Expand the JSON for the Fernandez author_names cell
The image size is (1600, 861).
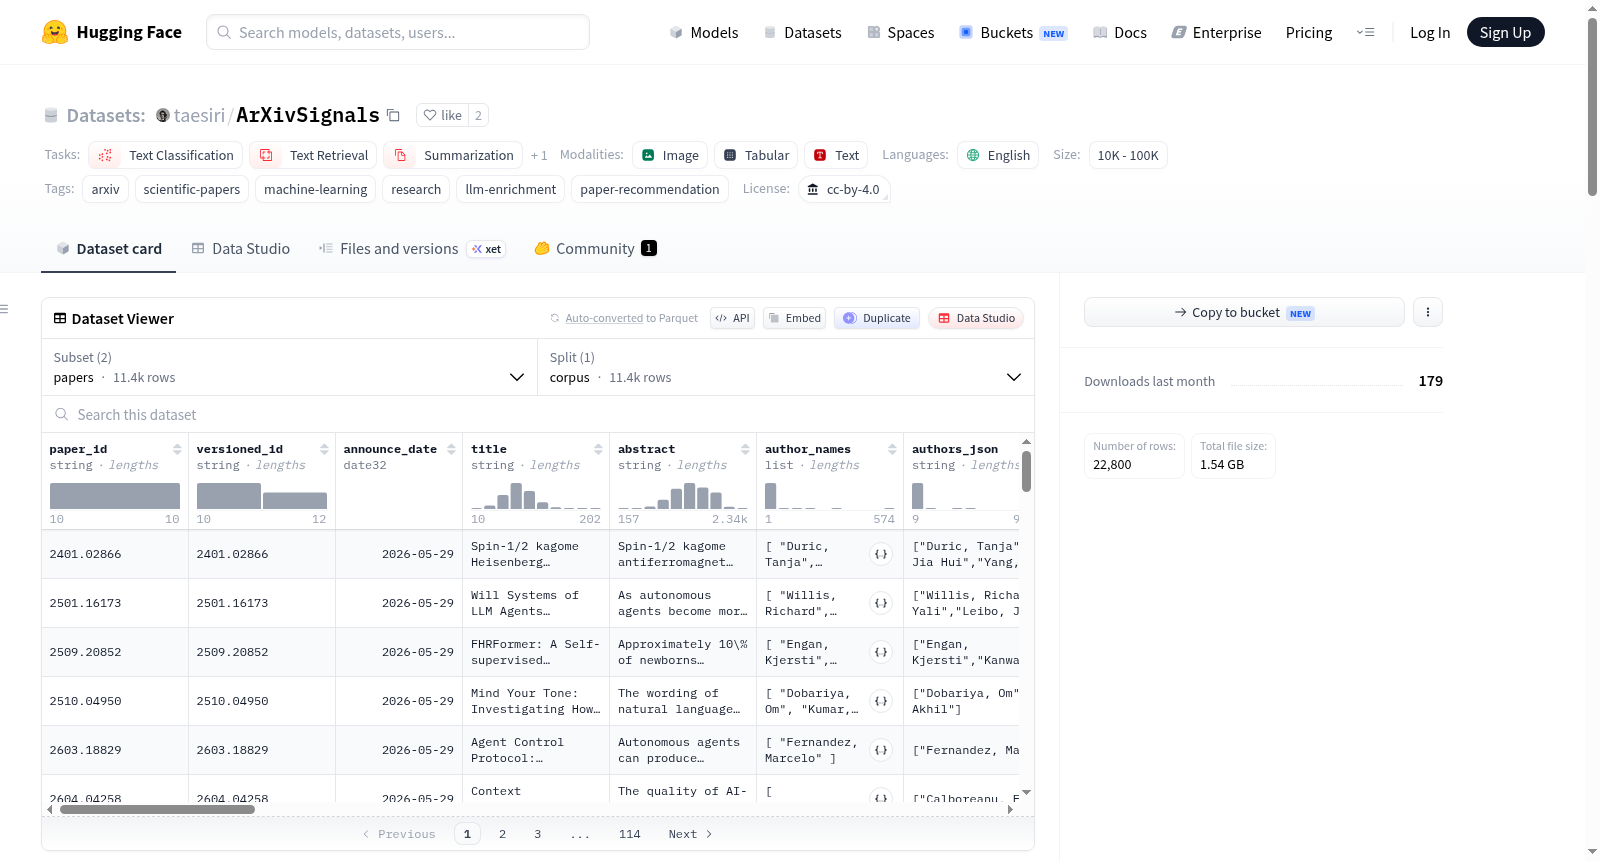coord(881,750)
